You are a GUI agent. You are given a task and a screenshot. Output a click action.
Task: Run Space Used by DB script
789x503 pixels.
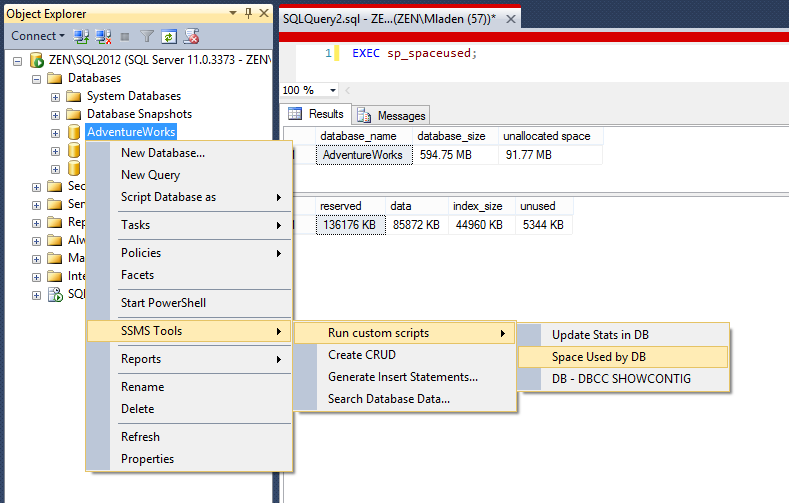pos(623,357)
